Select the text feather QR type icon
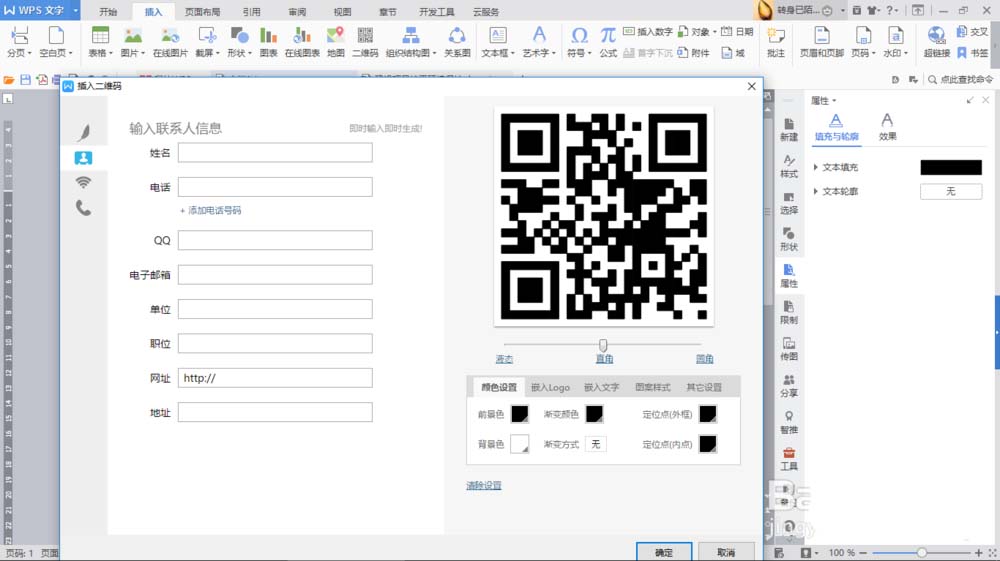The width and height of the screenshot is (1000, 561). [x=84, y=132]
